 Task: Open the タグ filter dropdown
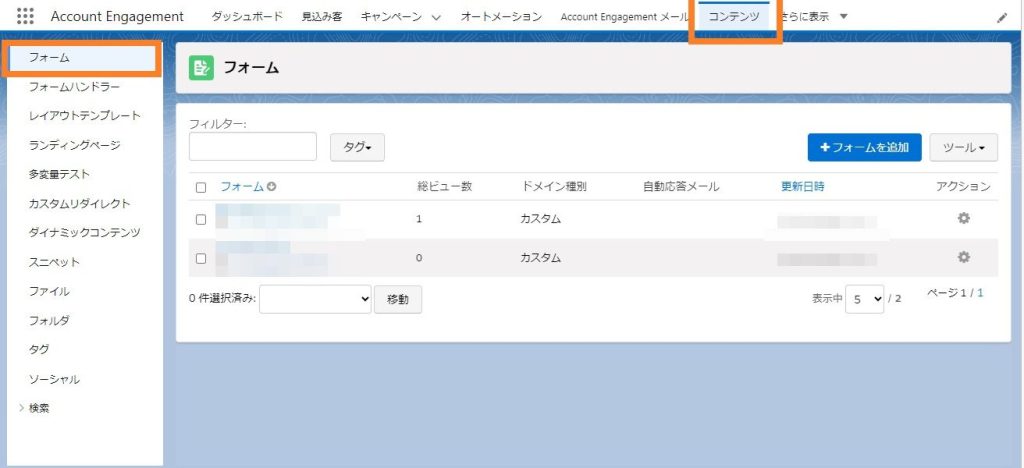[357, 148]
